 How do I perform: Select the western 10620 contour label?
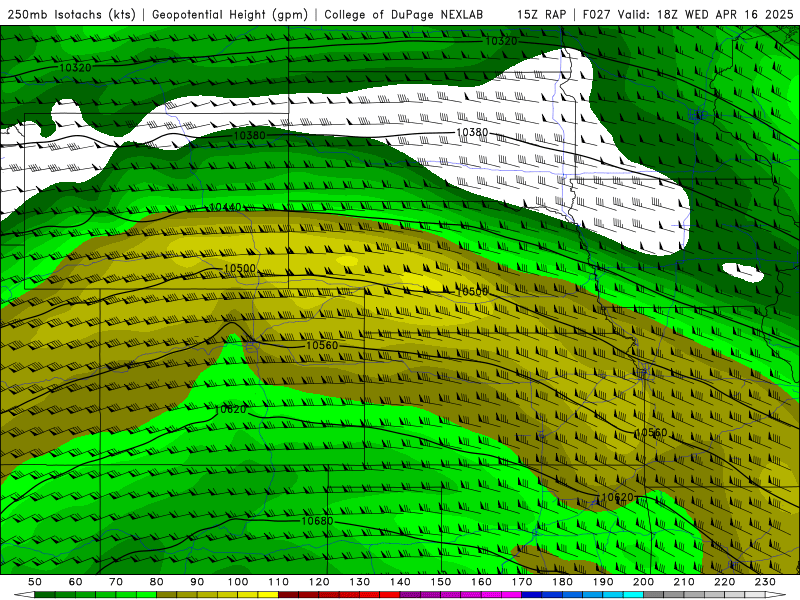[231, 409]
